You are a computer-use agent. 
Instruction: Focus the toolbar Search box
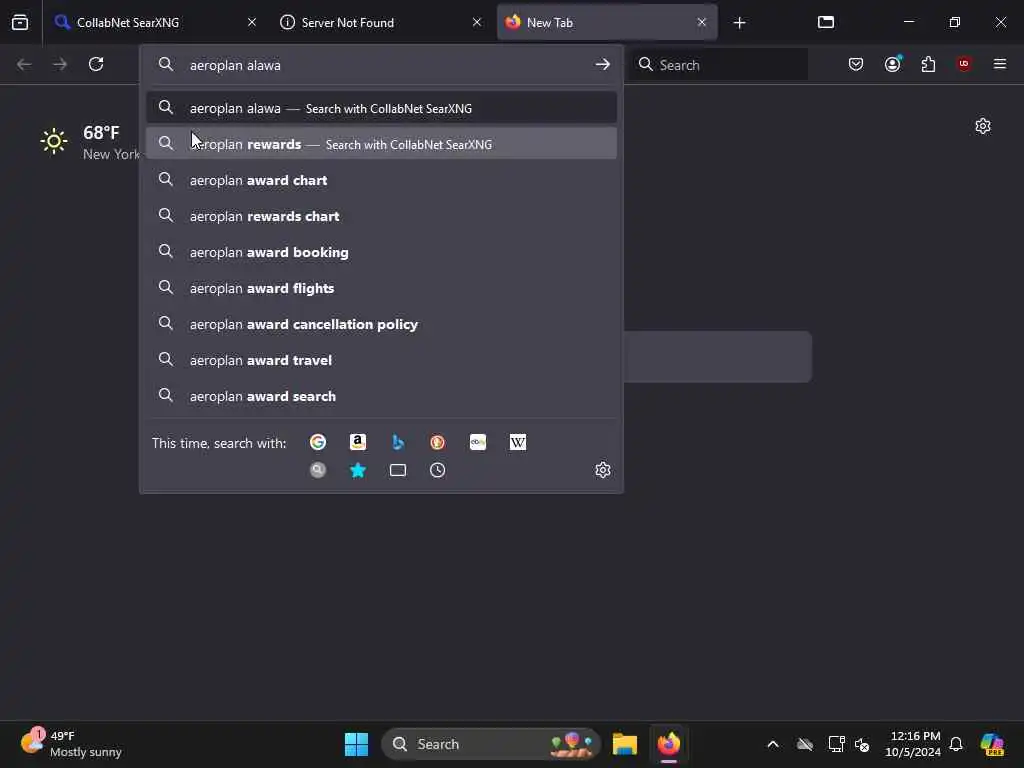720,65
